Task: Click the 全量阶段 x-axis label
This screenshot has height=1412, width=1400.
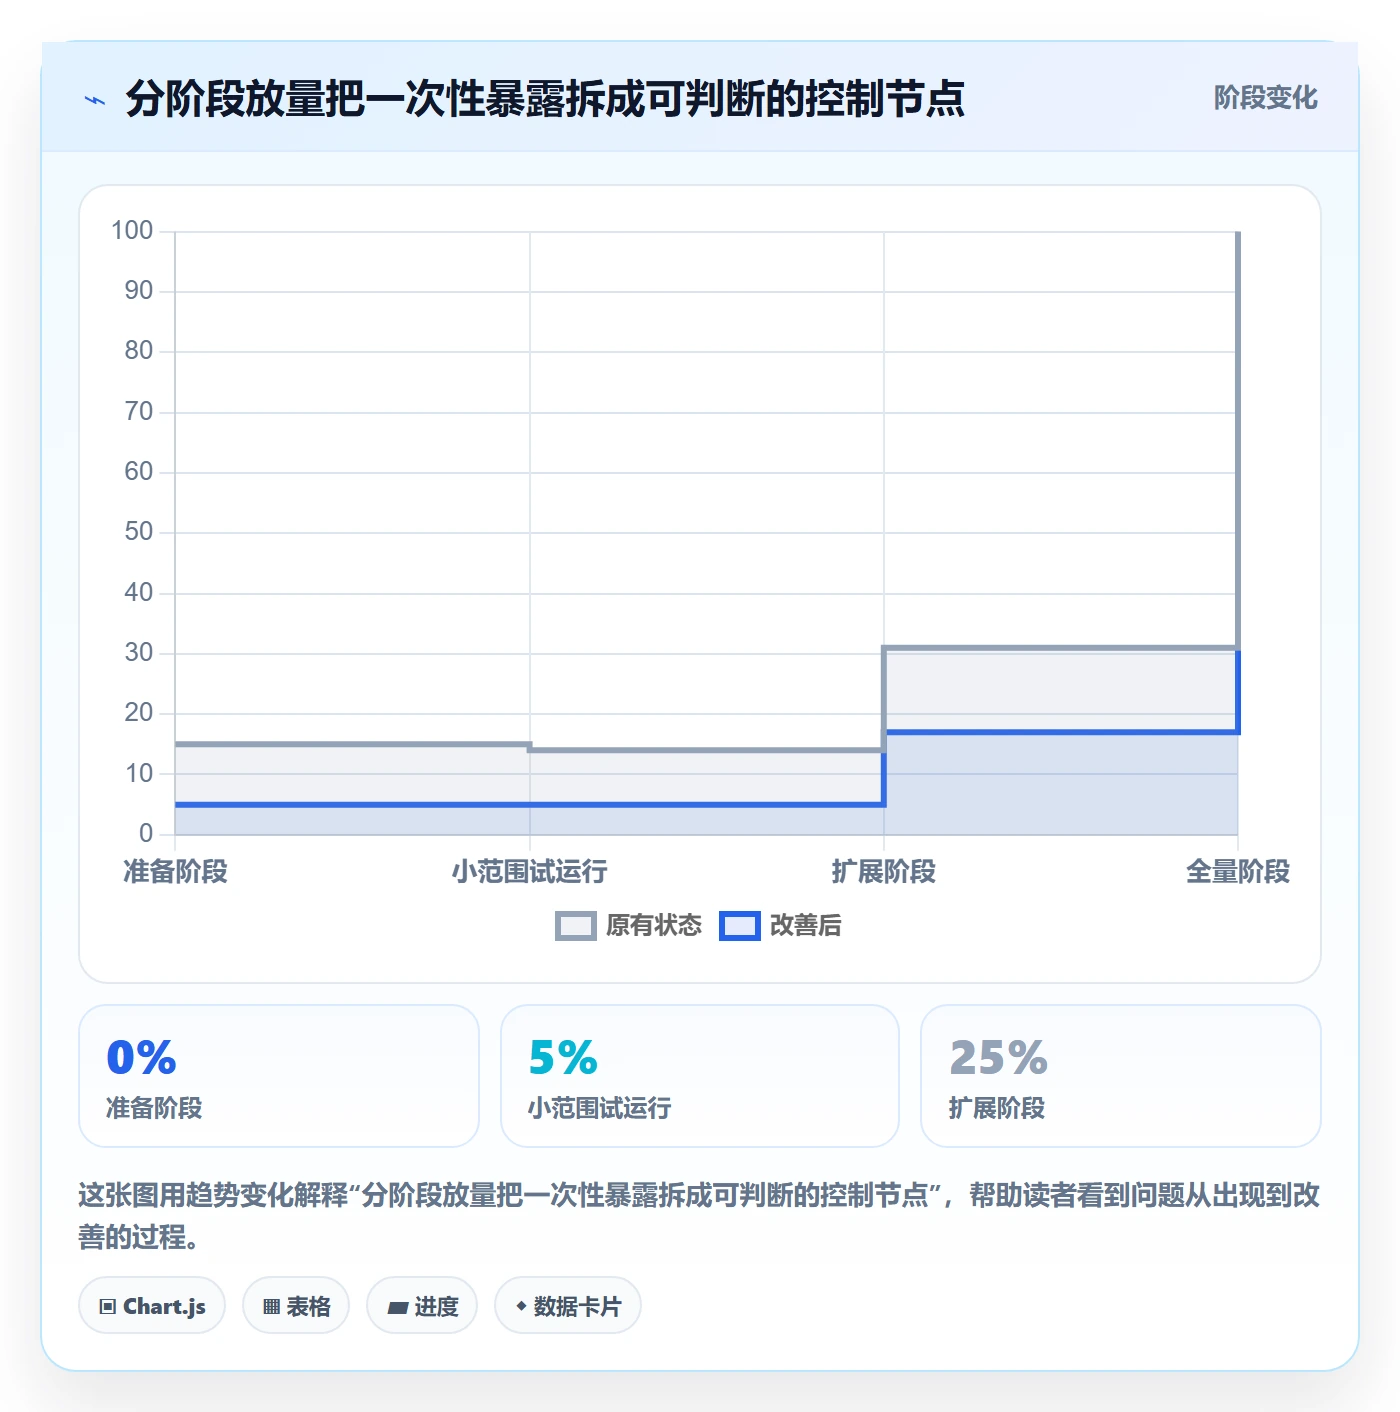Action: point(1238,872)
